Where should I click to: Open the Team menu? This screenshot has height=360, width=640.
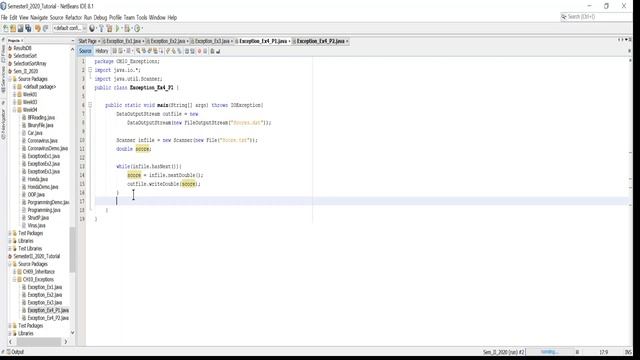(129, 18)
